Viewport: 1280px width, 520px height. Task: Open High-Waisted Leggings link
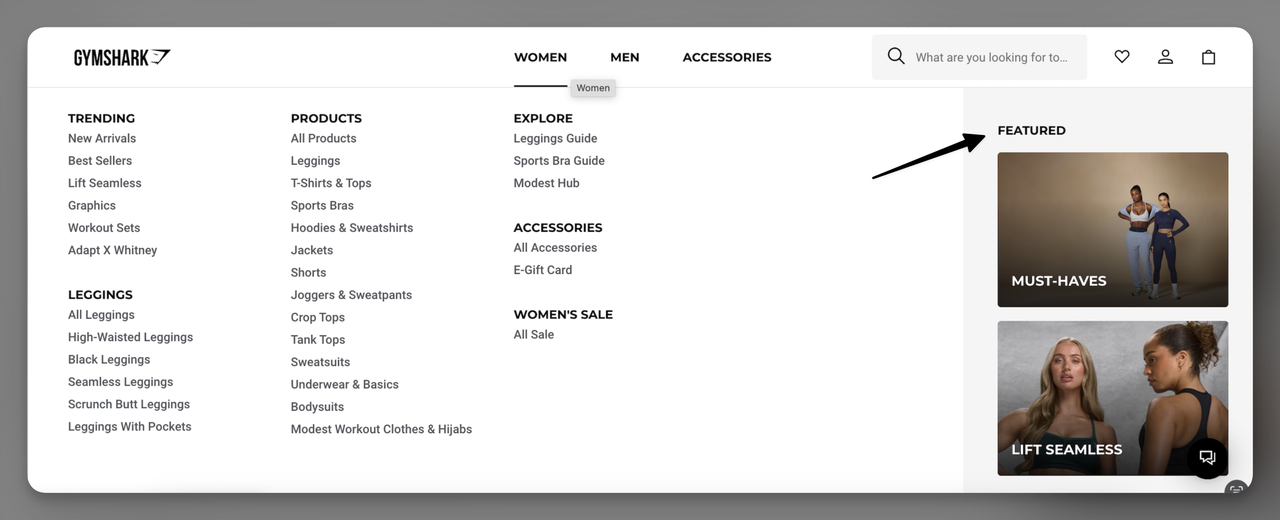[x=130, y=337]
